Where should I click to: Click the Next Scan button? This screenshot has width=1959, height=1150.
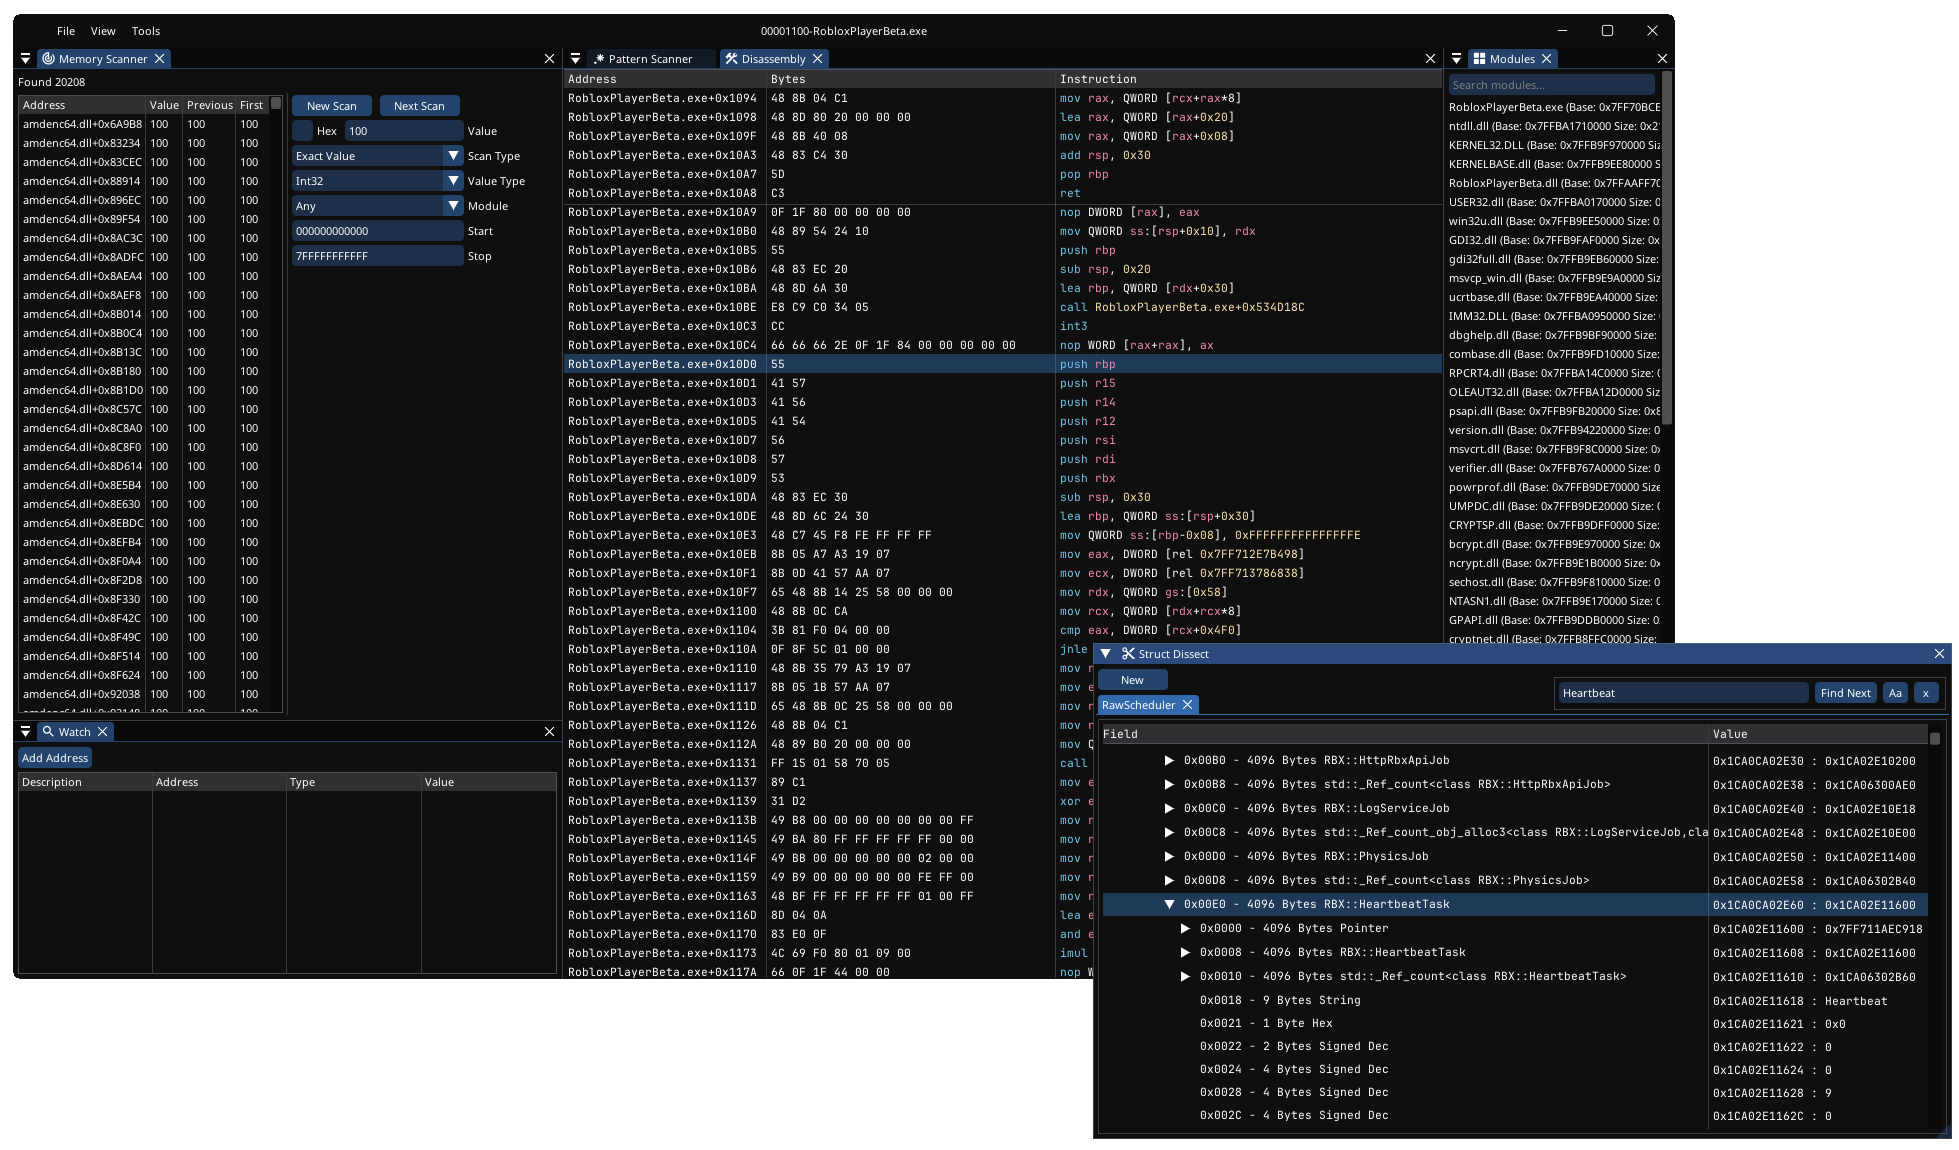pos(419,106)
